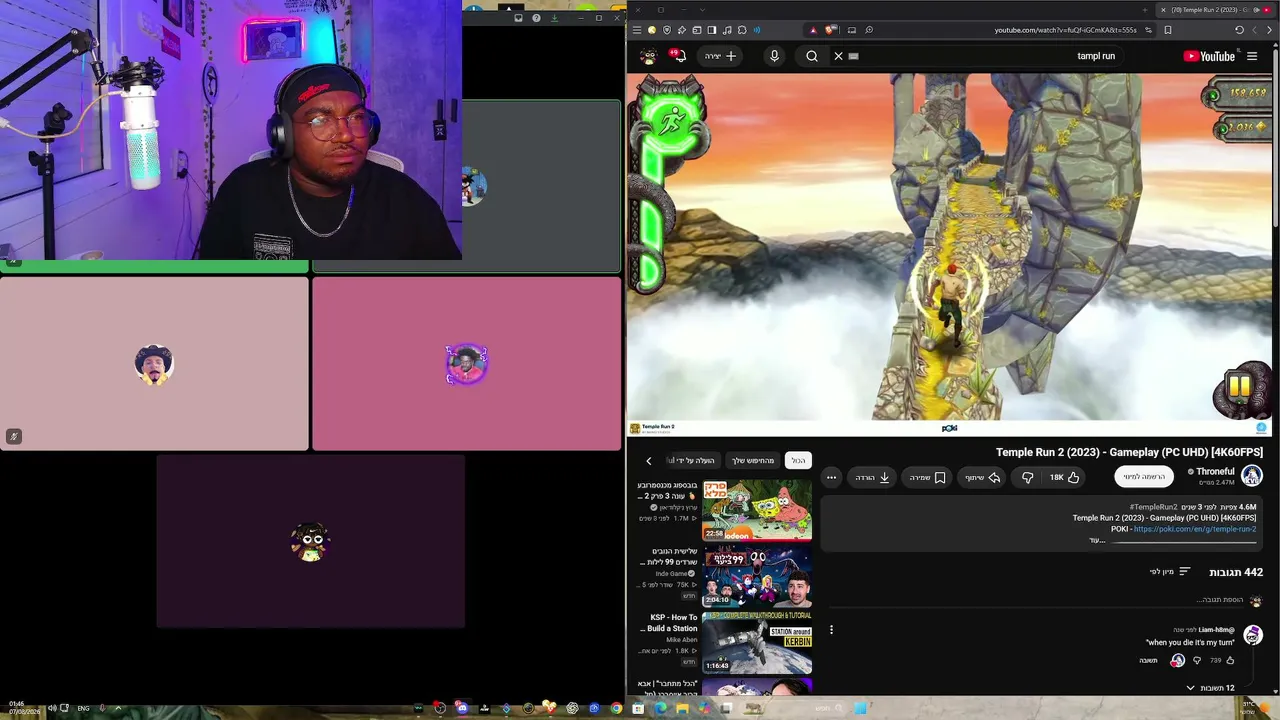Dislike the Temple Run 2 video
The image size is (1280, 720).
(x=1027, y=477)
